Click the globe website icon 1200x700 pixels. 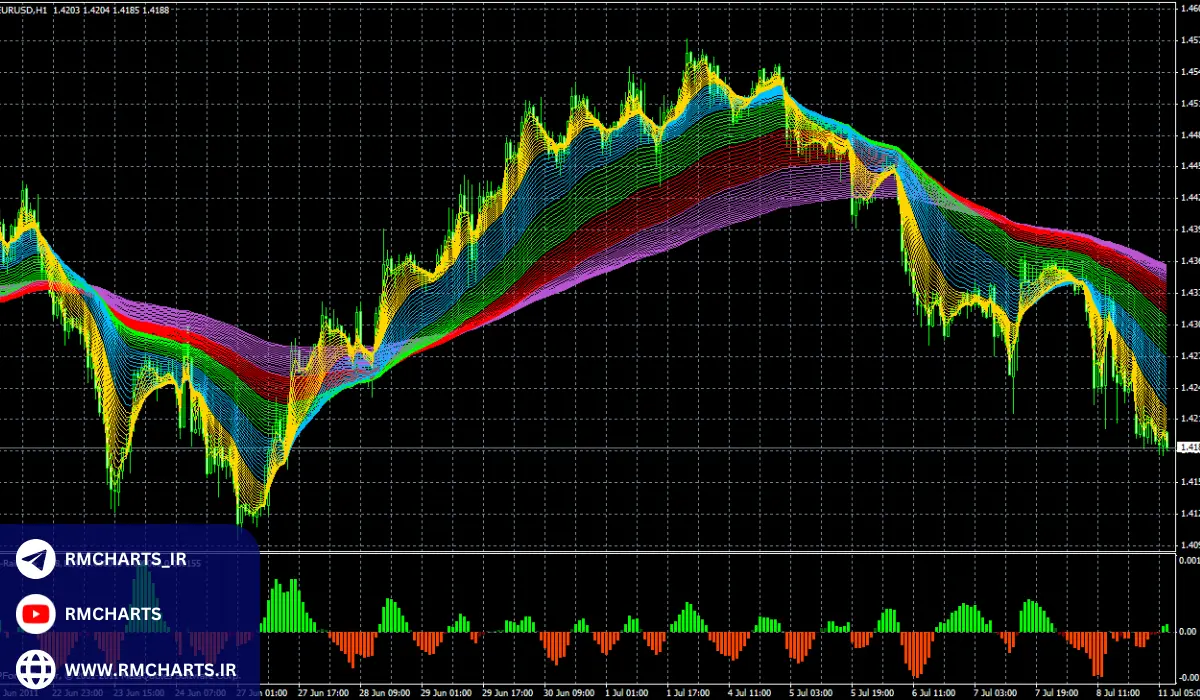tap(36, 667)
